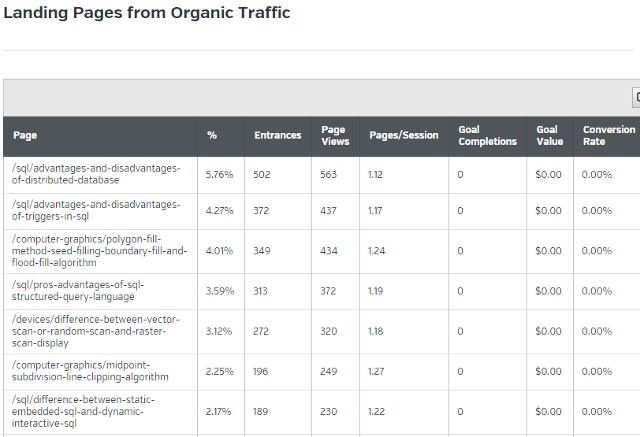Click pages/session value 1.17
Screen dimensions: 640x437
click(375, 211)
